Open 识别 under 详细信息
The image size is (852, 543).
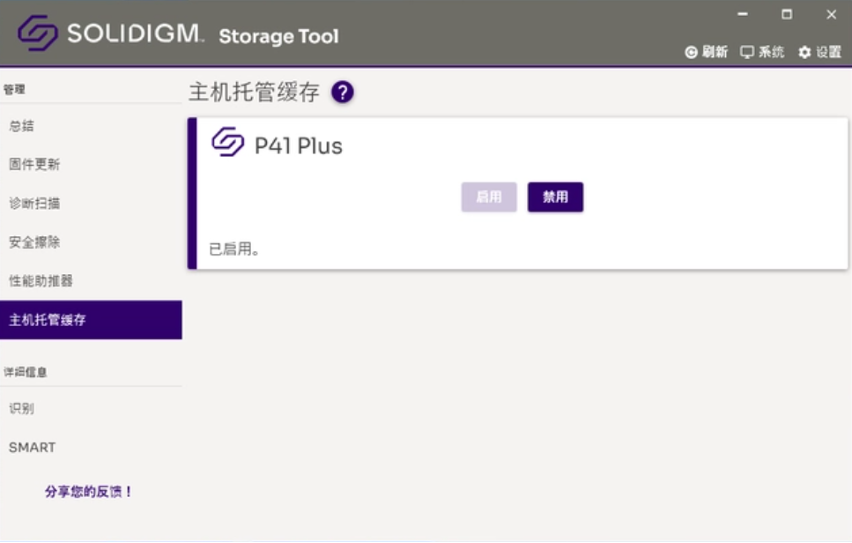coord(22,409)
